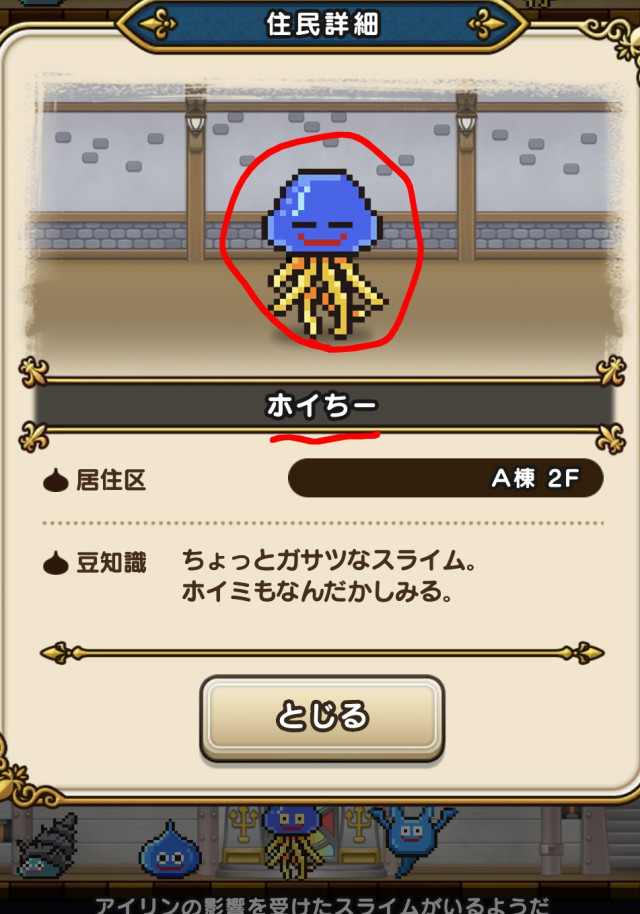Click the slime drop icon beside 豆知識
640x914 pixels.
point(56,563)
